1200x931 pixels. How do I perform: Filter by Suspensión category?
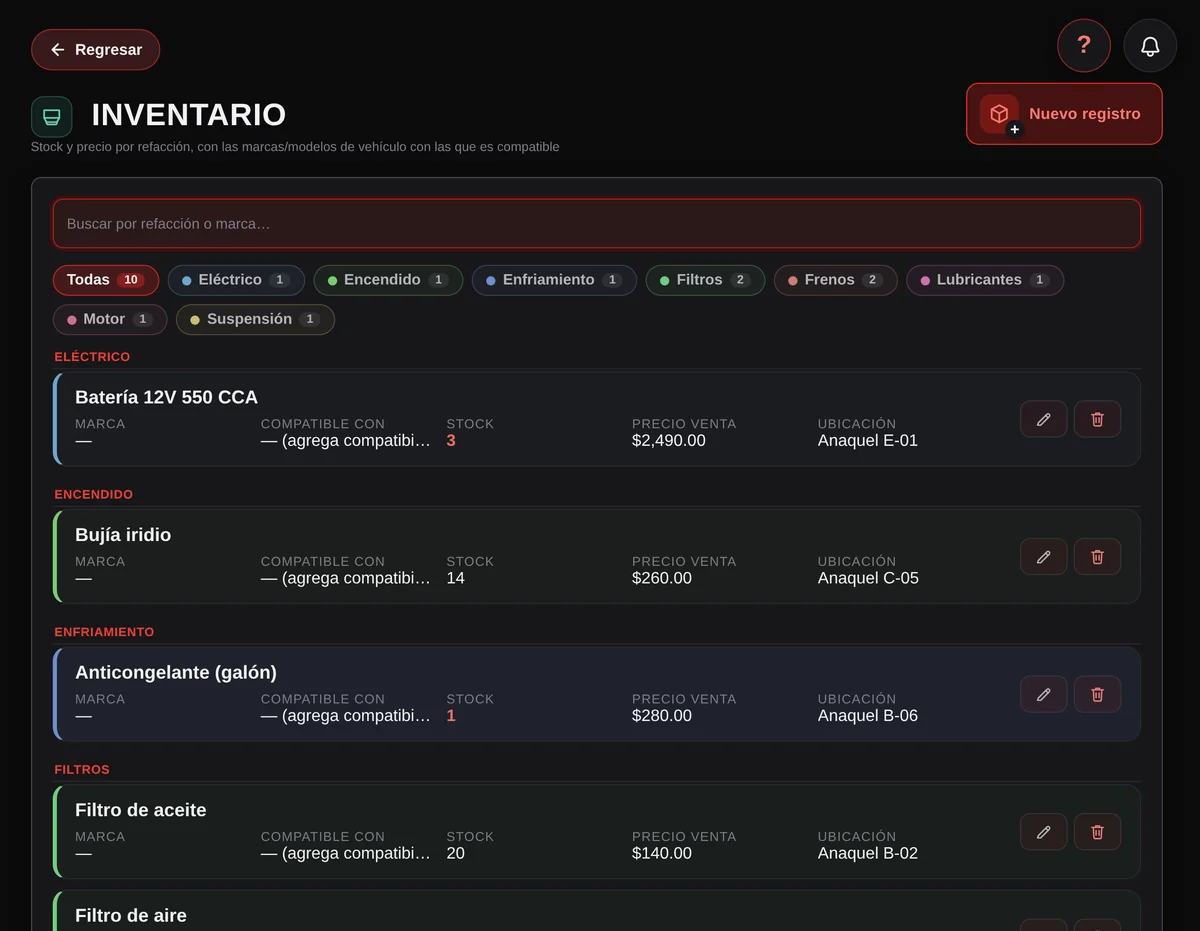[x=255, y=319]
